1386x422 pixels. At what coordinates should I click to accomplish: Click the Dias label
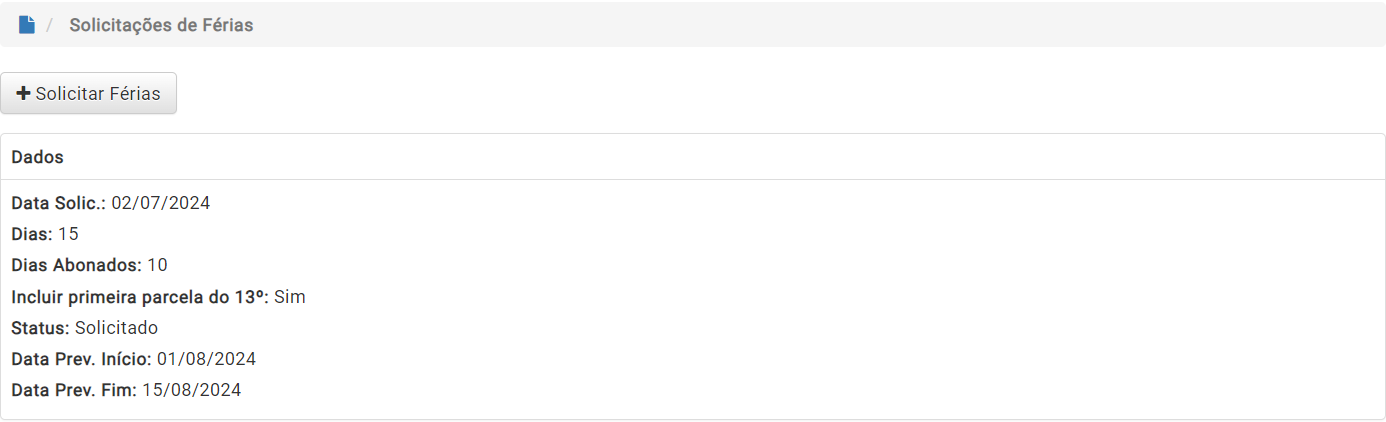pyautogui.click(x=32, y=234)
